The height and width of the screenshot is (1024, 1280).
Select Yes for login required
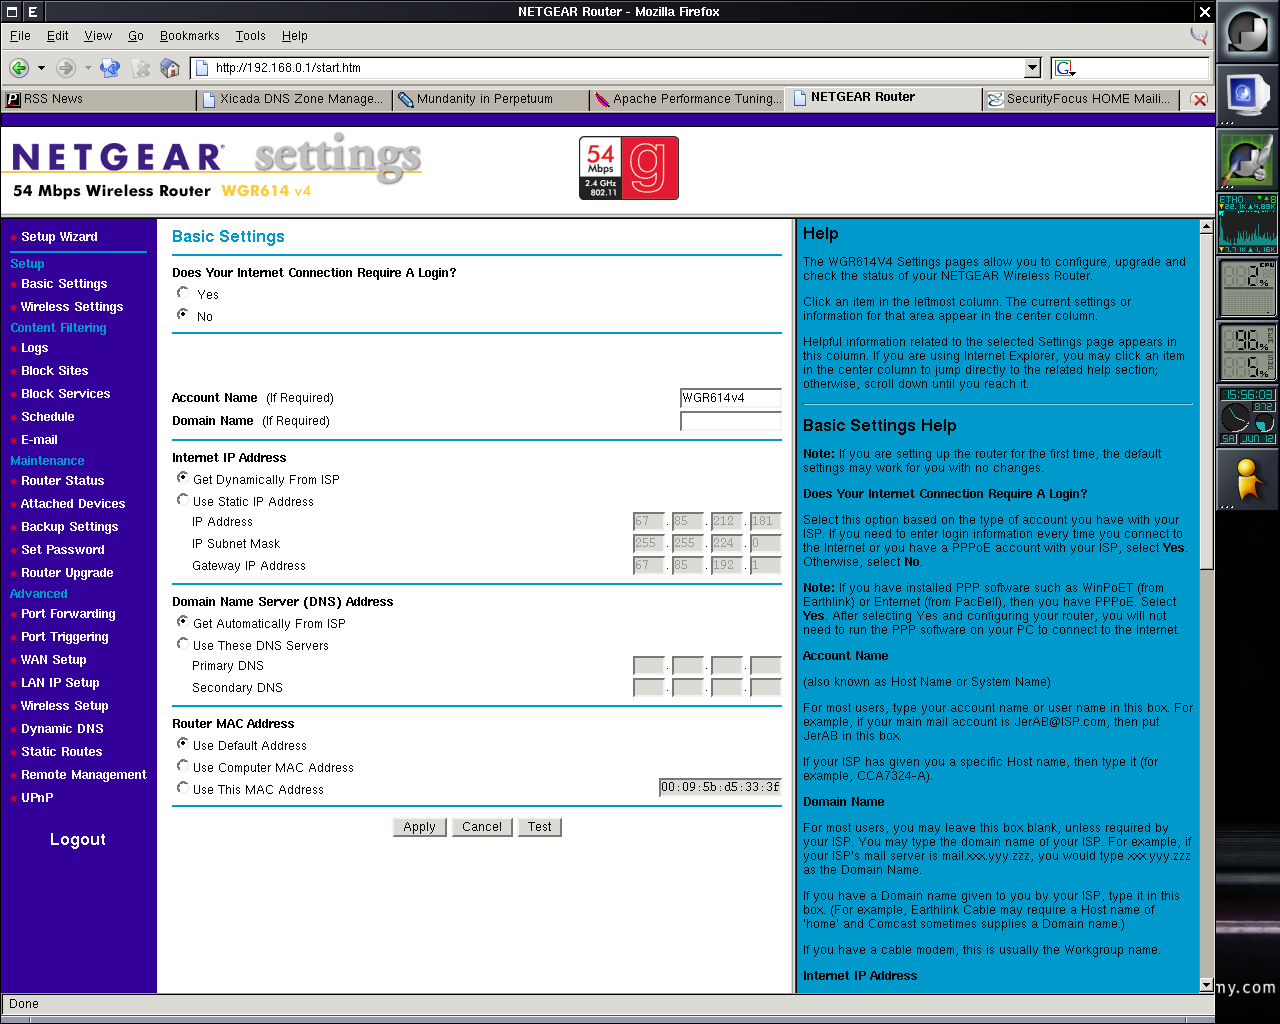pyautogui.click(x=183, y=293)
